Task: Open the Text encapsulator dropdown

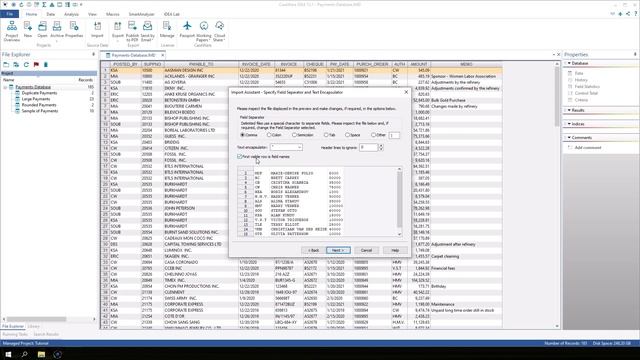Action: (x=299, y=147)
